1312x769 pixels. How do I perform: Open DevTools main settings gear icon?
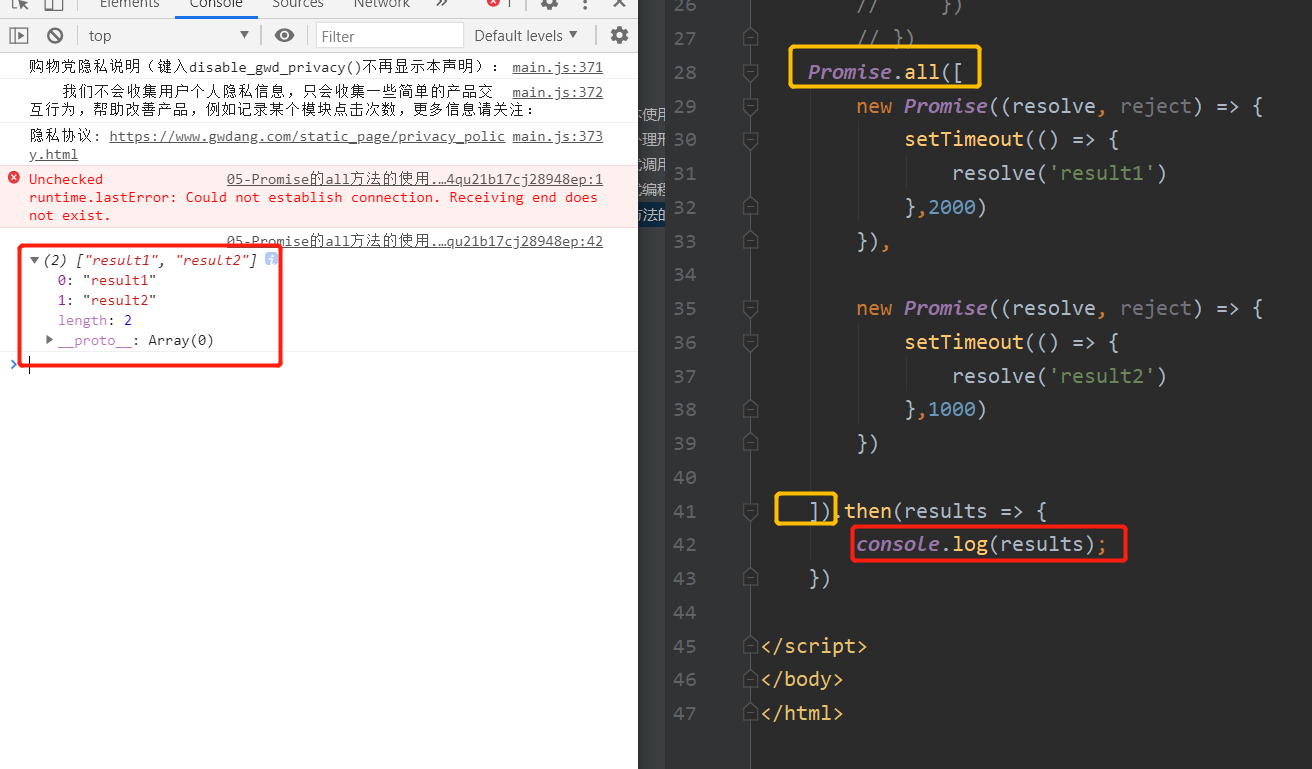(549, 4)
